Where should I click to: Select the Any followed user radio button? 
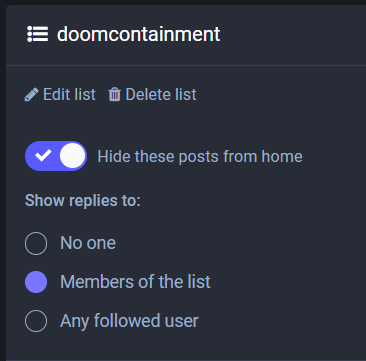[36, 321]
